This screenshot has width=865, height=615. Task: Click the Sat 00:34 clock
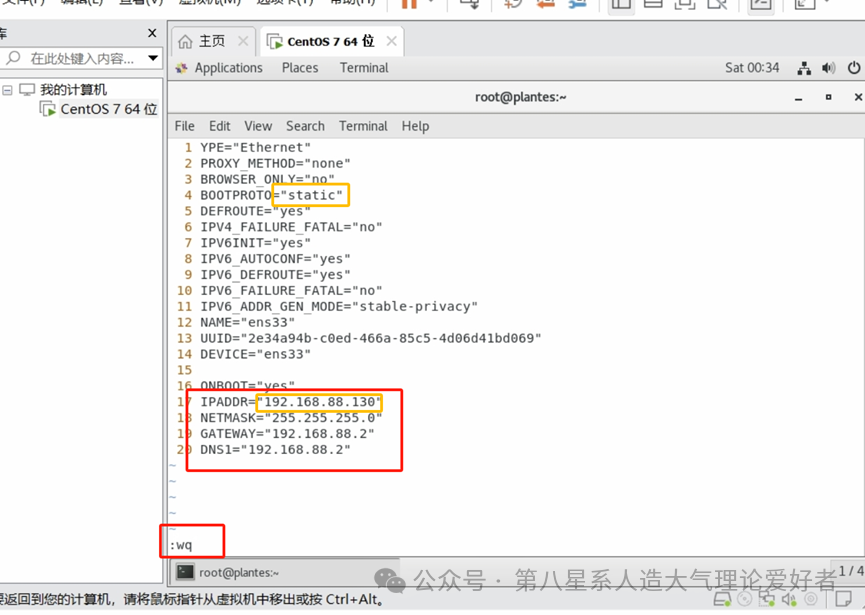(x=752, y=68)
